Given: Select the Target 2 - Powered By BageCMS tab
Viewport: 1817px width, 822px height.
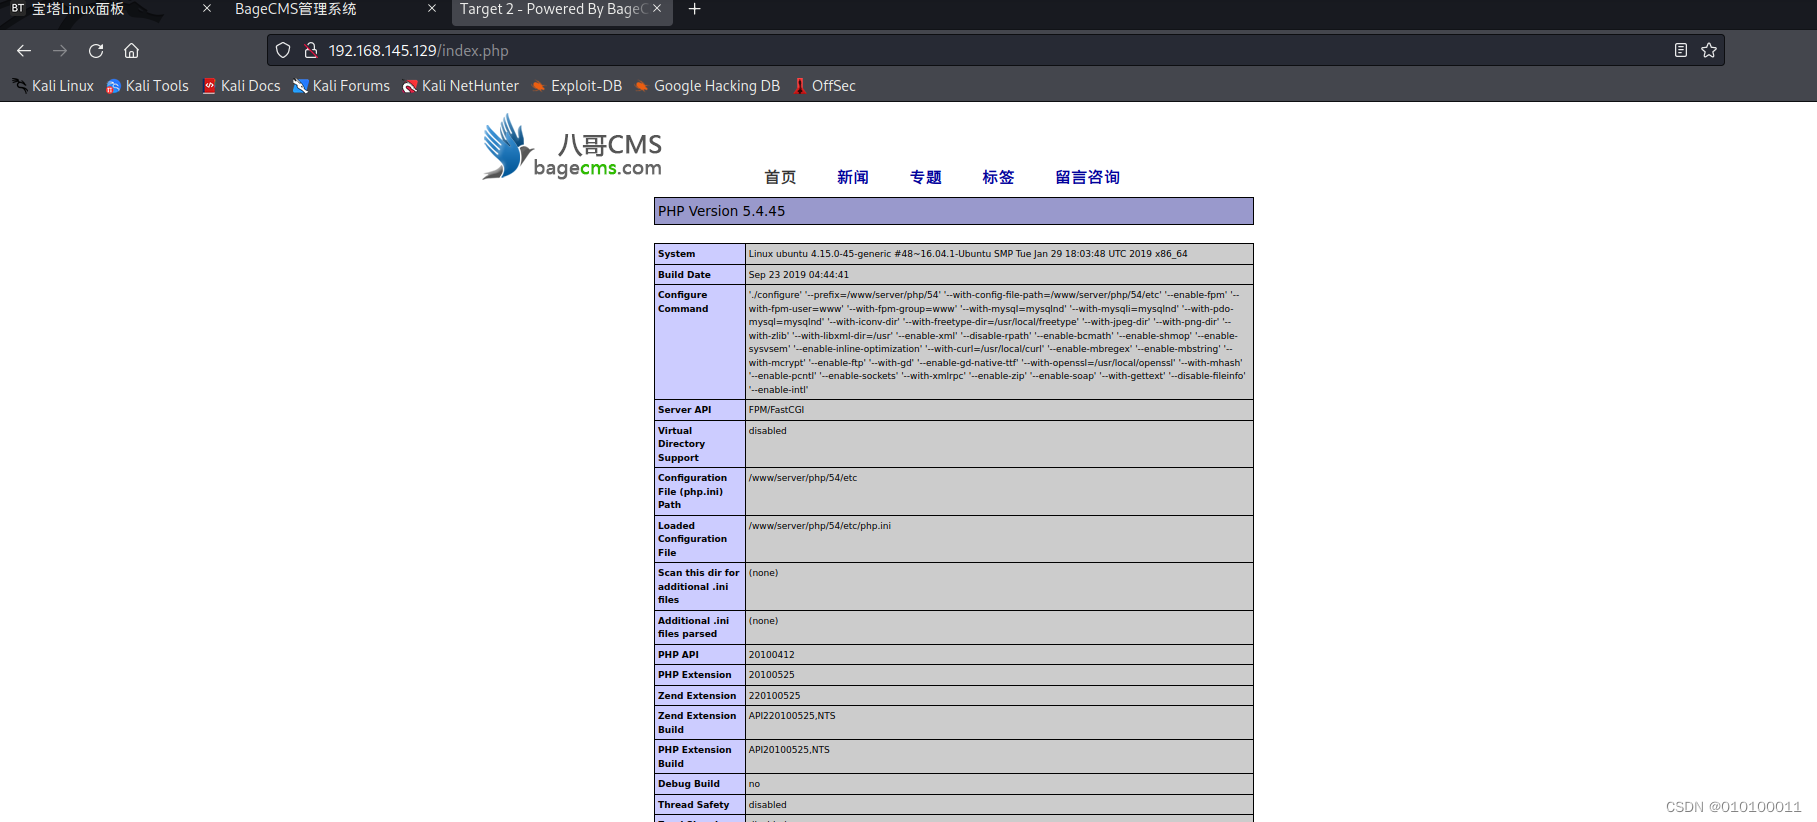Looking at the screenshot, I should [x=552, y=9].
